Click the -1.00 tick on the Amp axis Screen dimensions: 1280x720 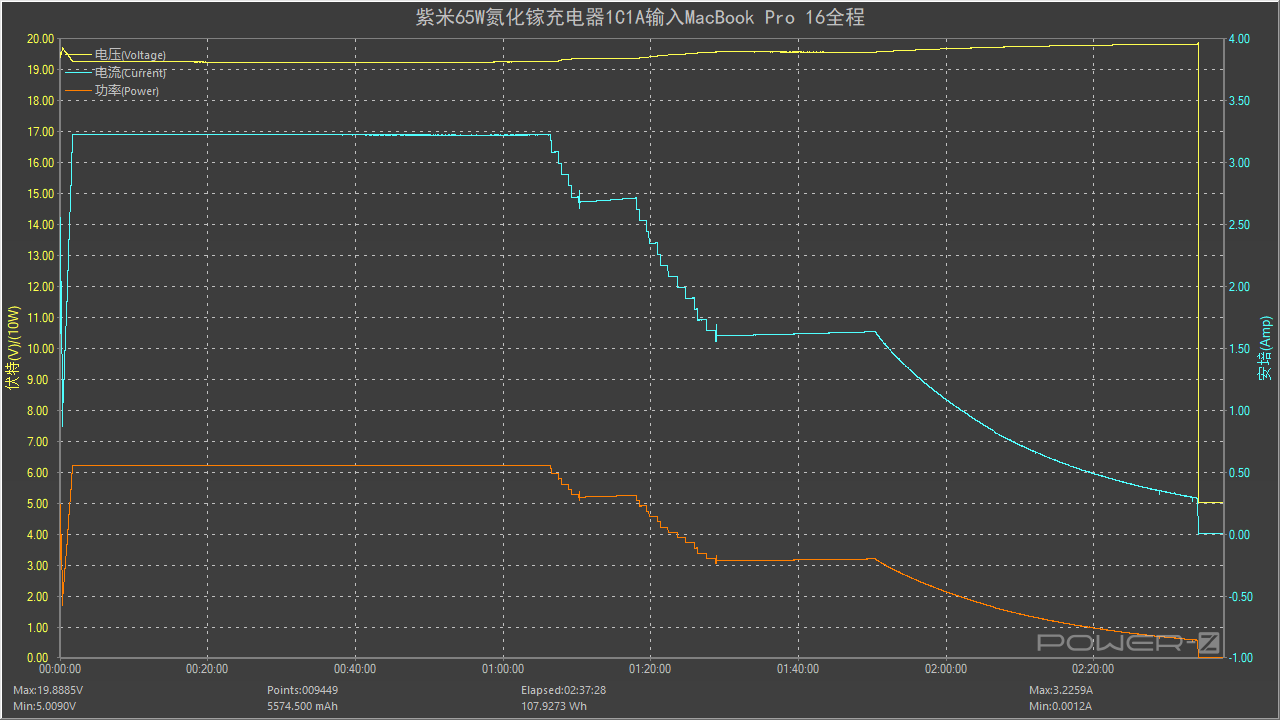1239,658
